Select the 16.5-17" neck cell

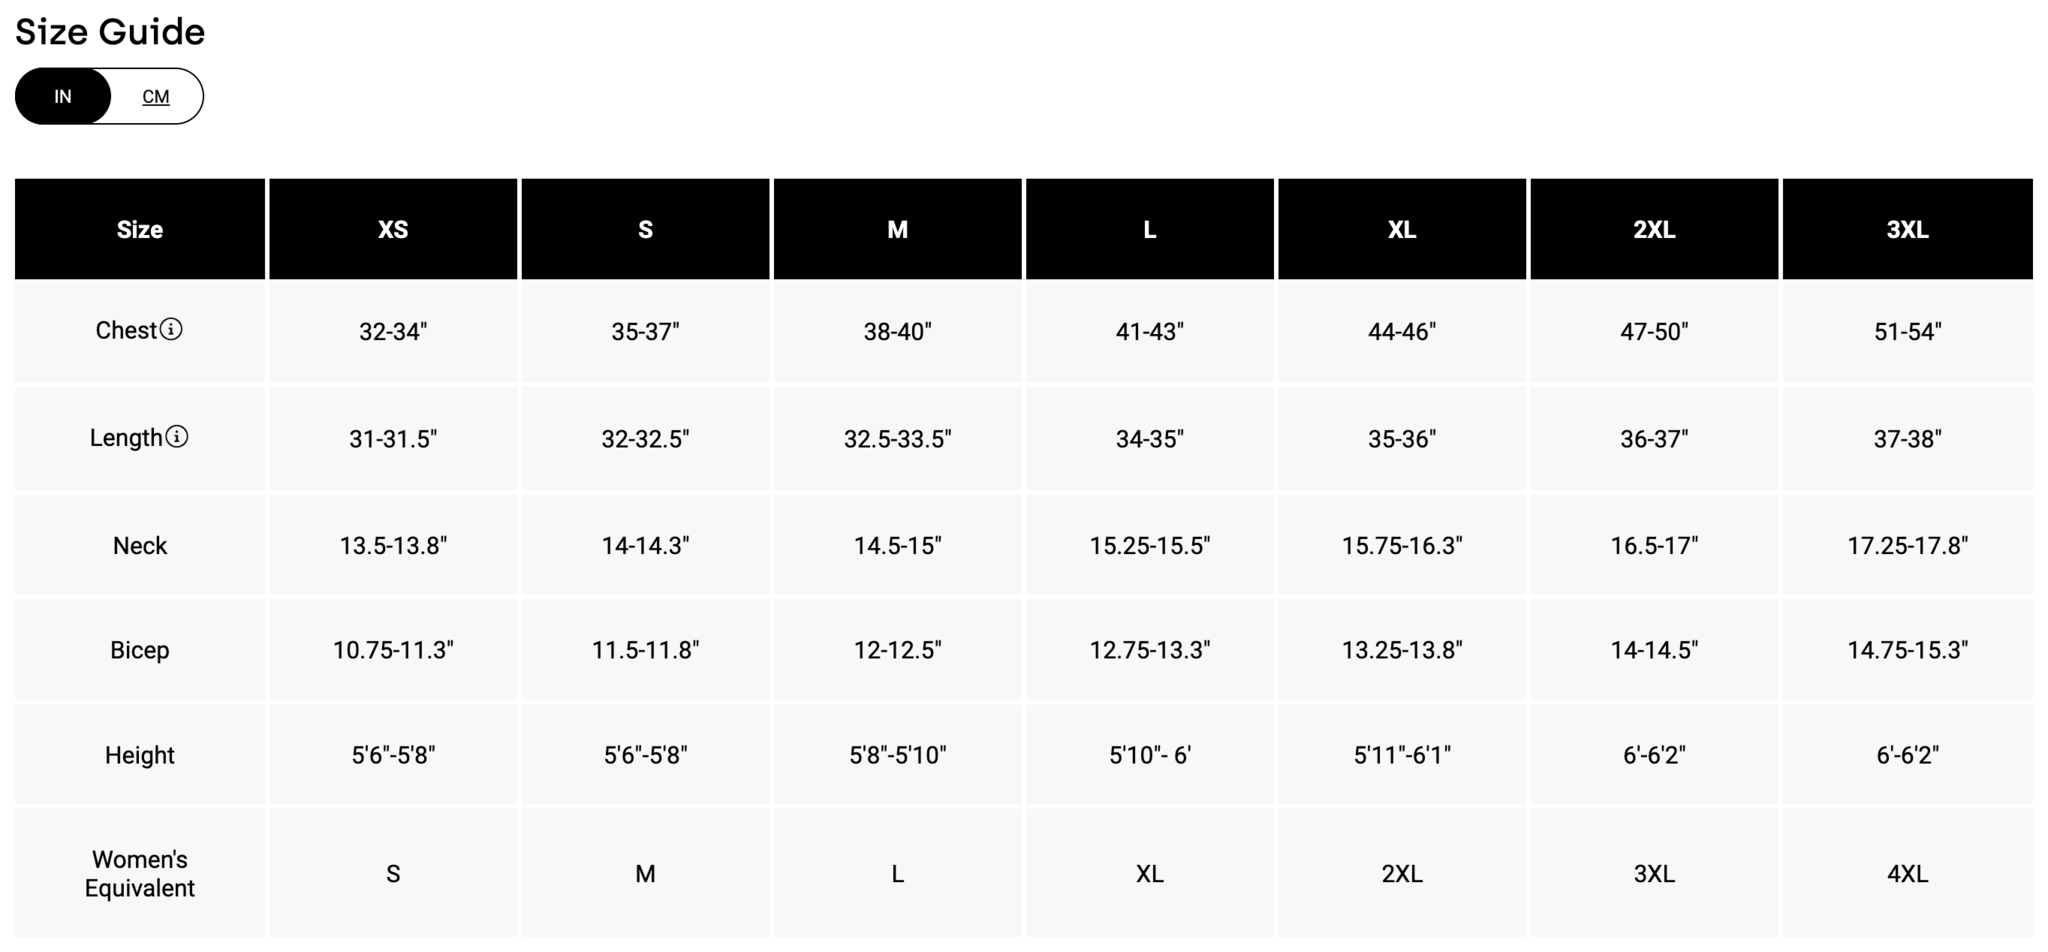(x=1654, y=545)
